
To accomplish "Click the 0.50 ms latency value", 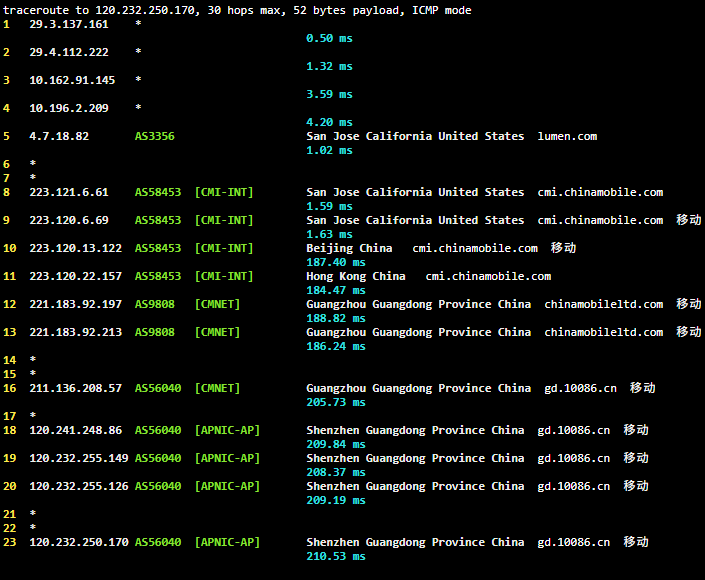I will 329,38.
